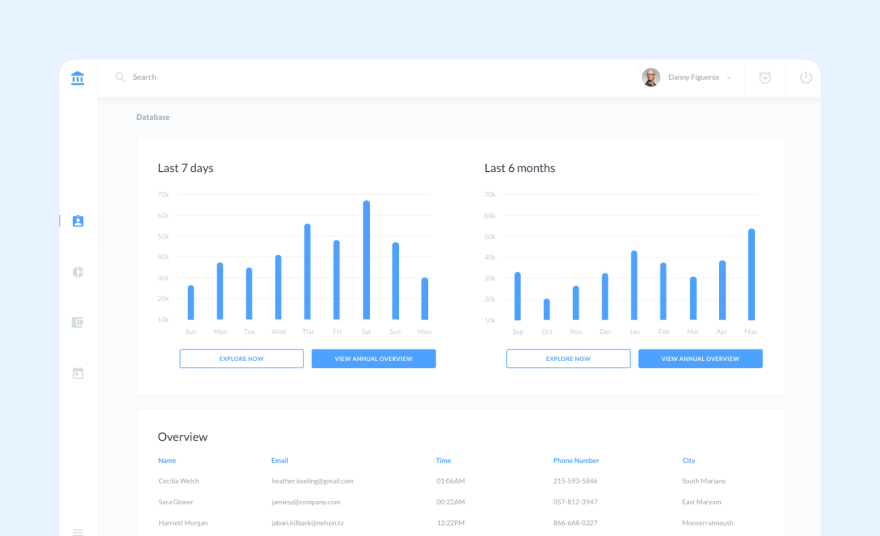Open the wallet sidebar icon
880x536 pixels.
(x=78, y=322)
